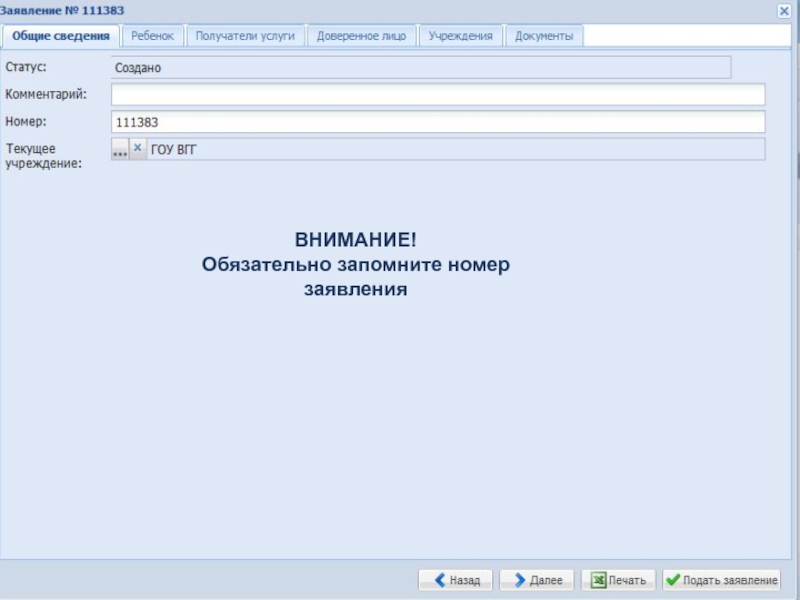Viewport: 800px width, 600px height.
Task: Open the Документы tab
Action: click(544, 36)
